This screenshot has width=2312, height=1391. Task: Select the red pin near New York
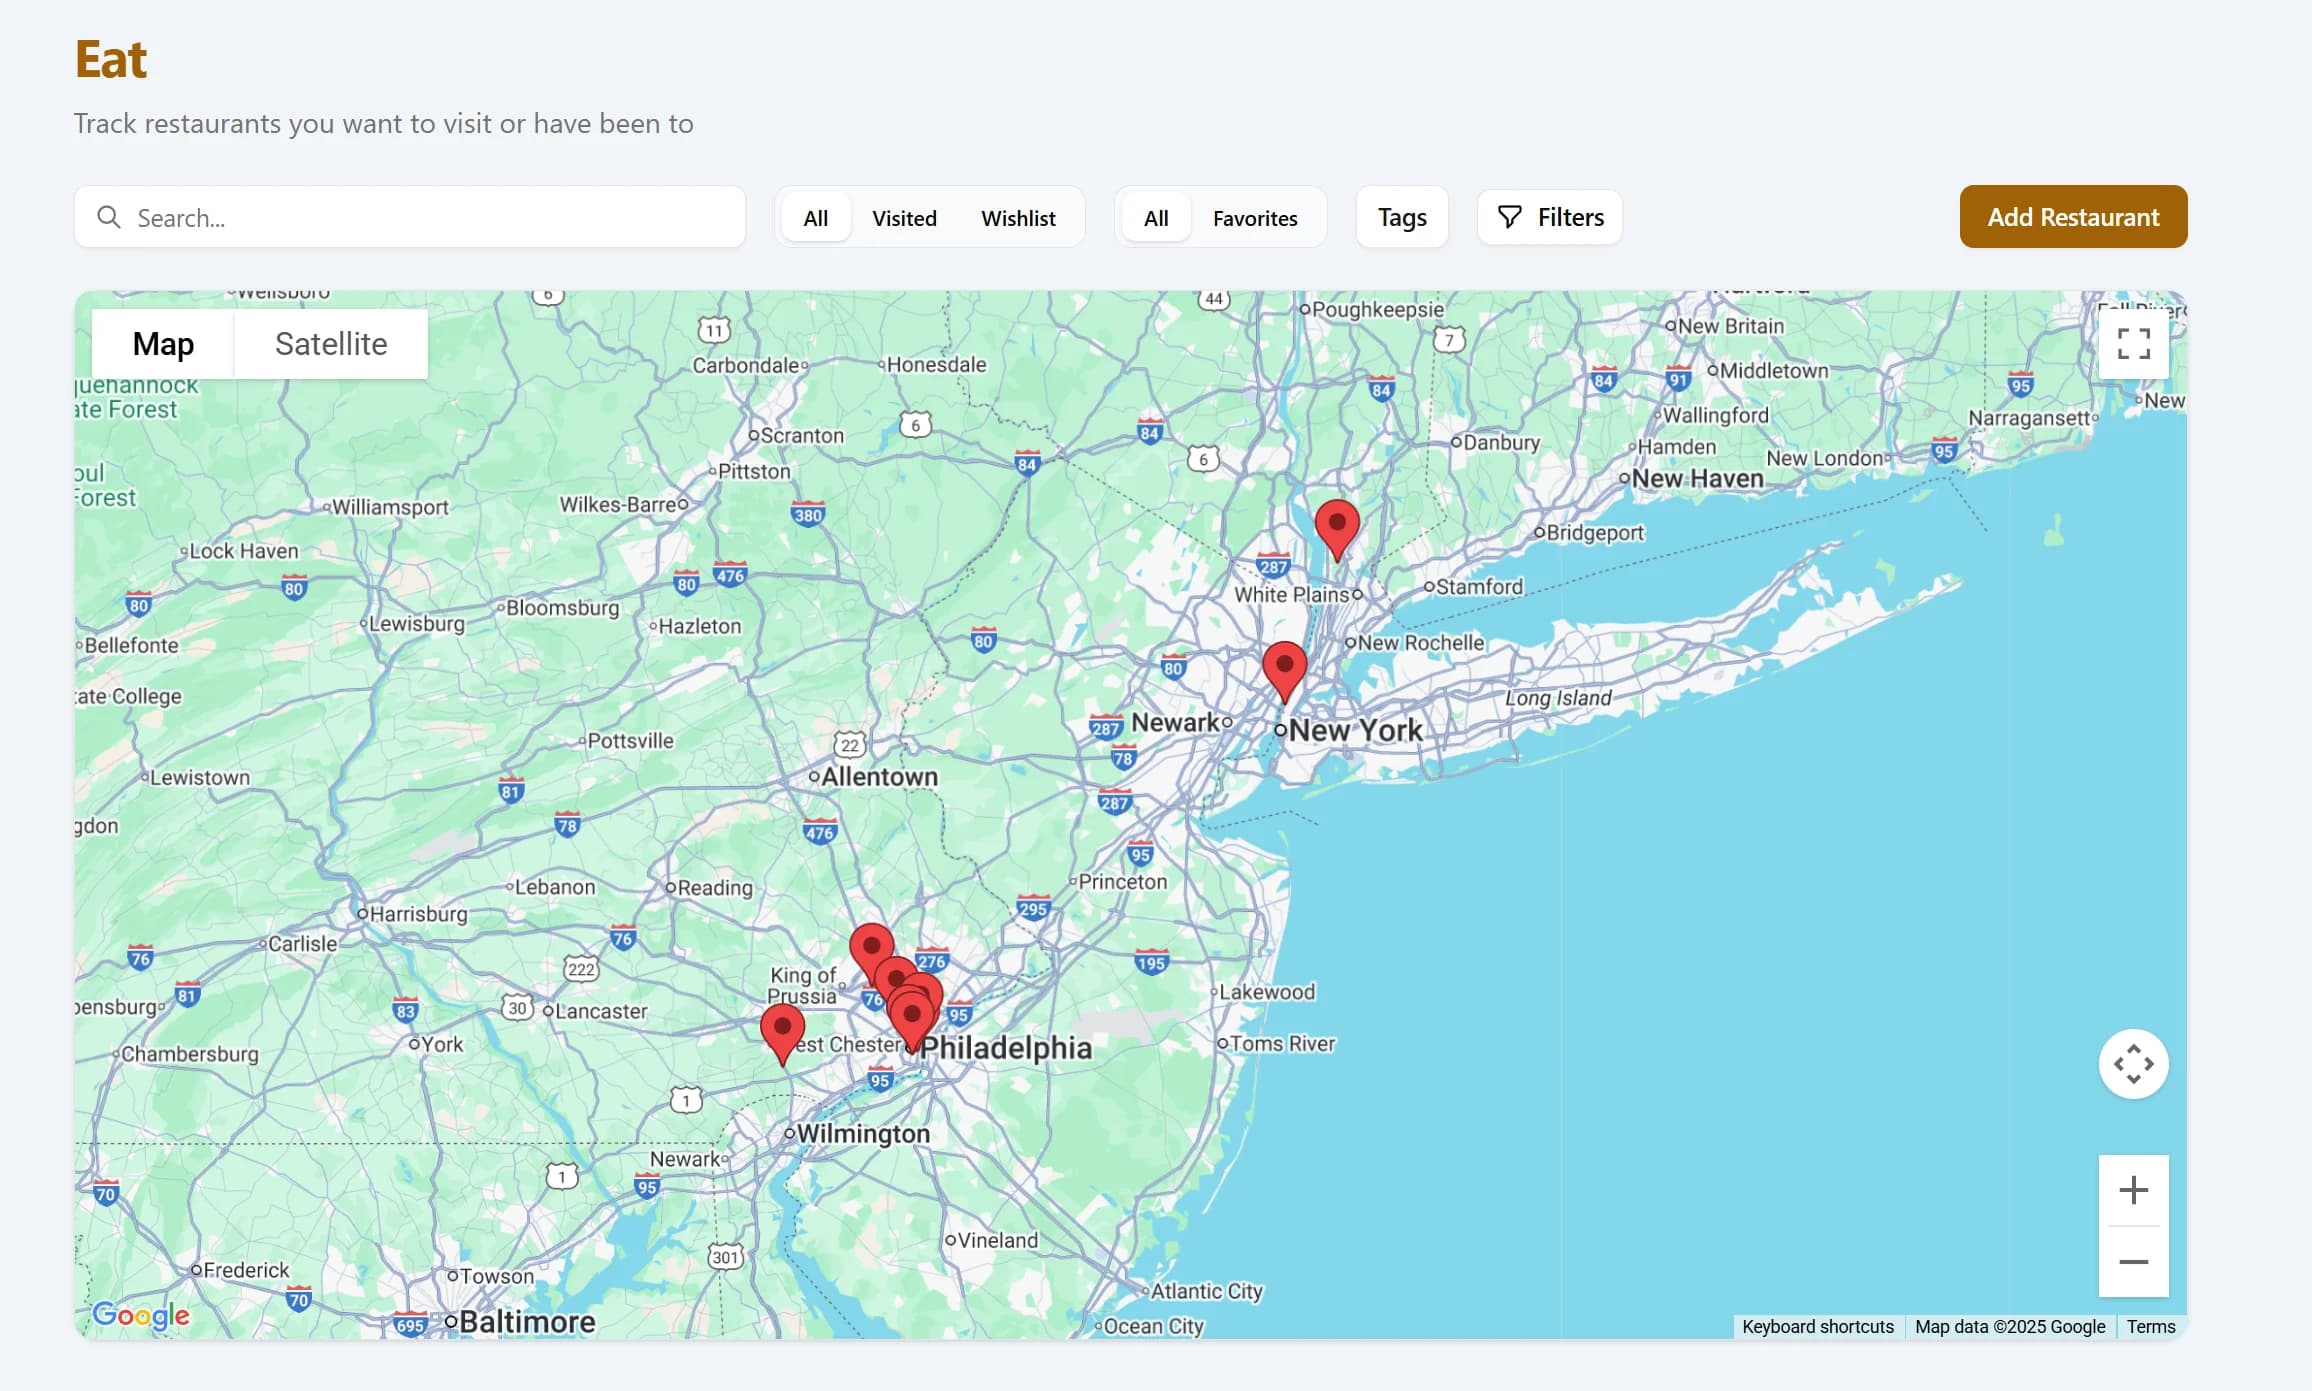(1286, 665)
